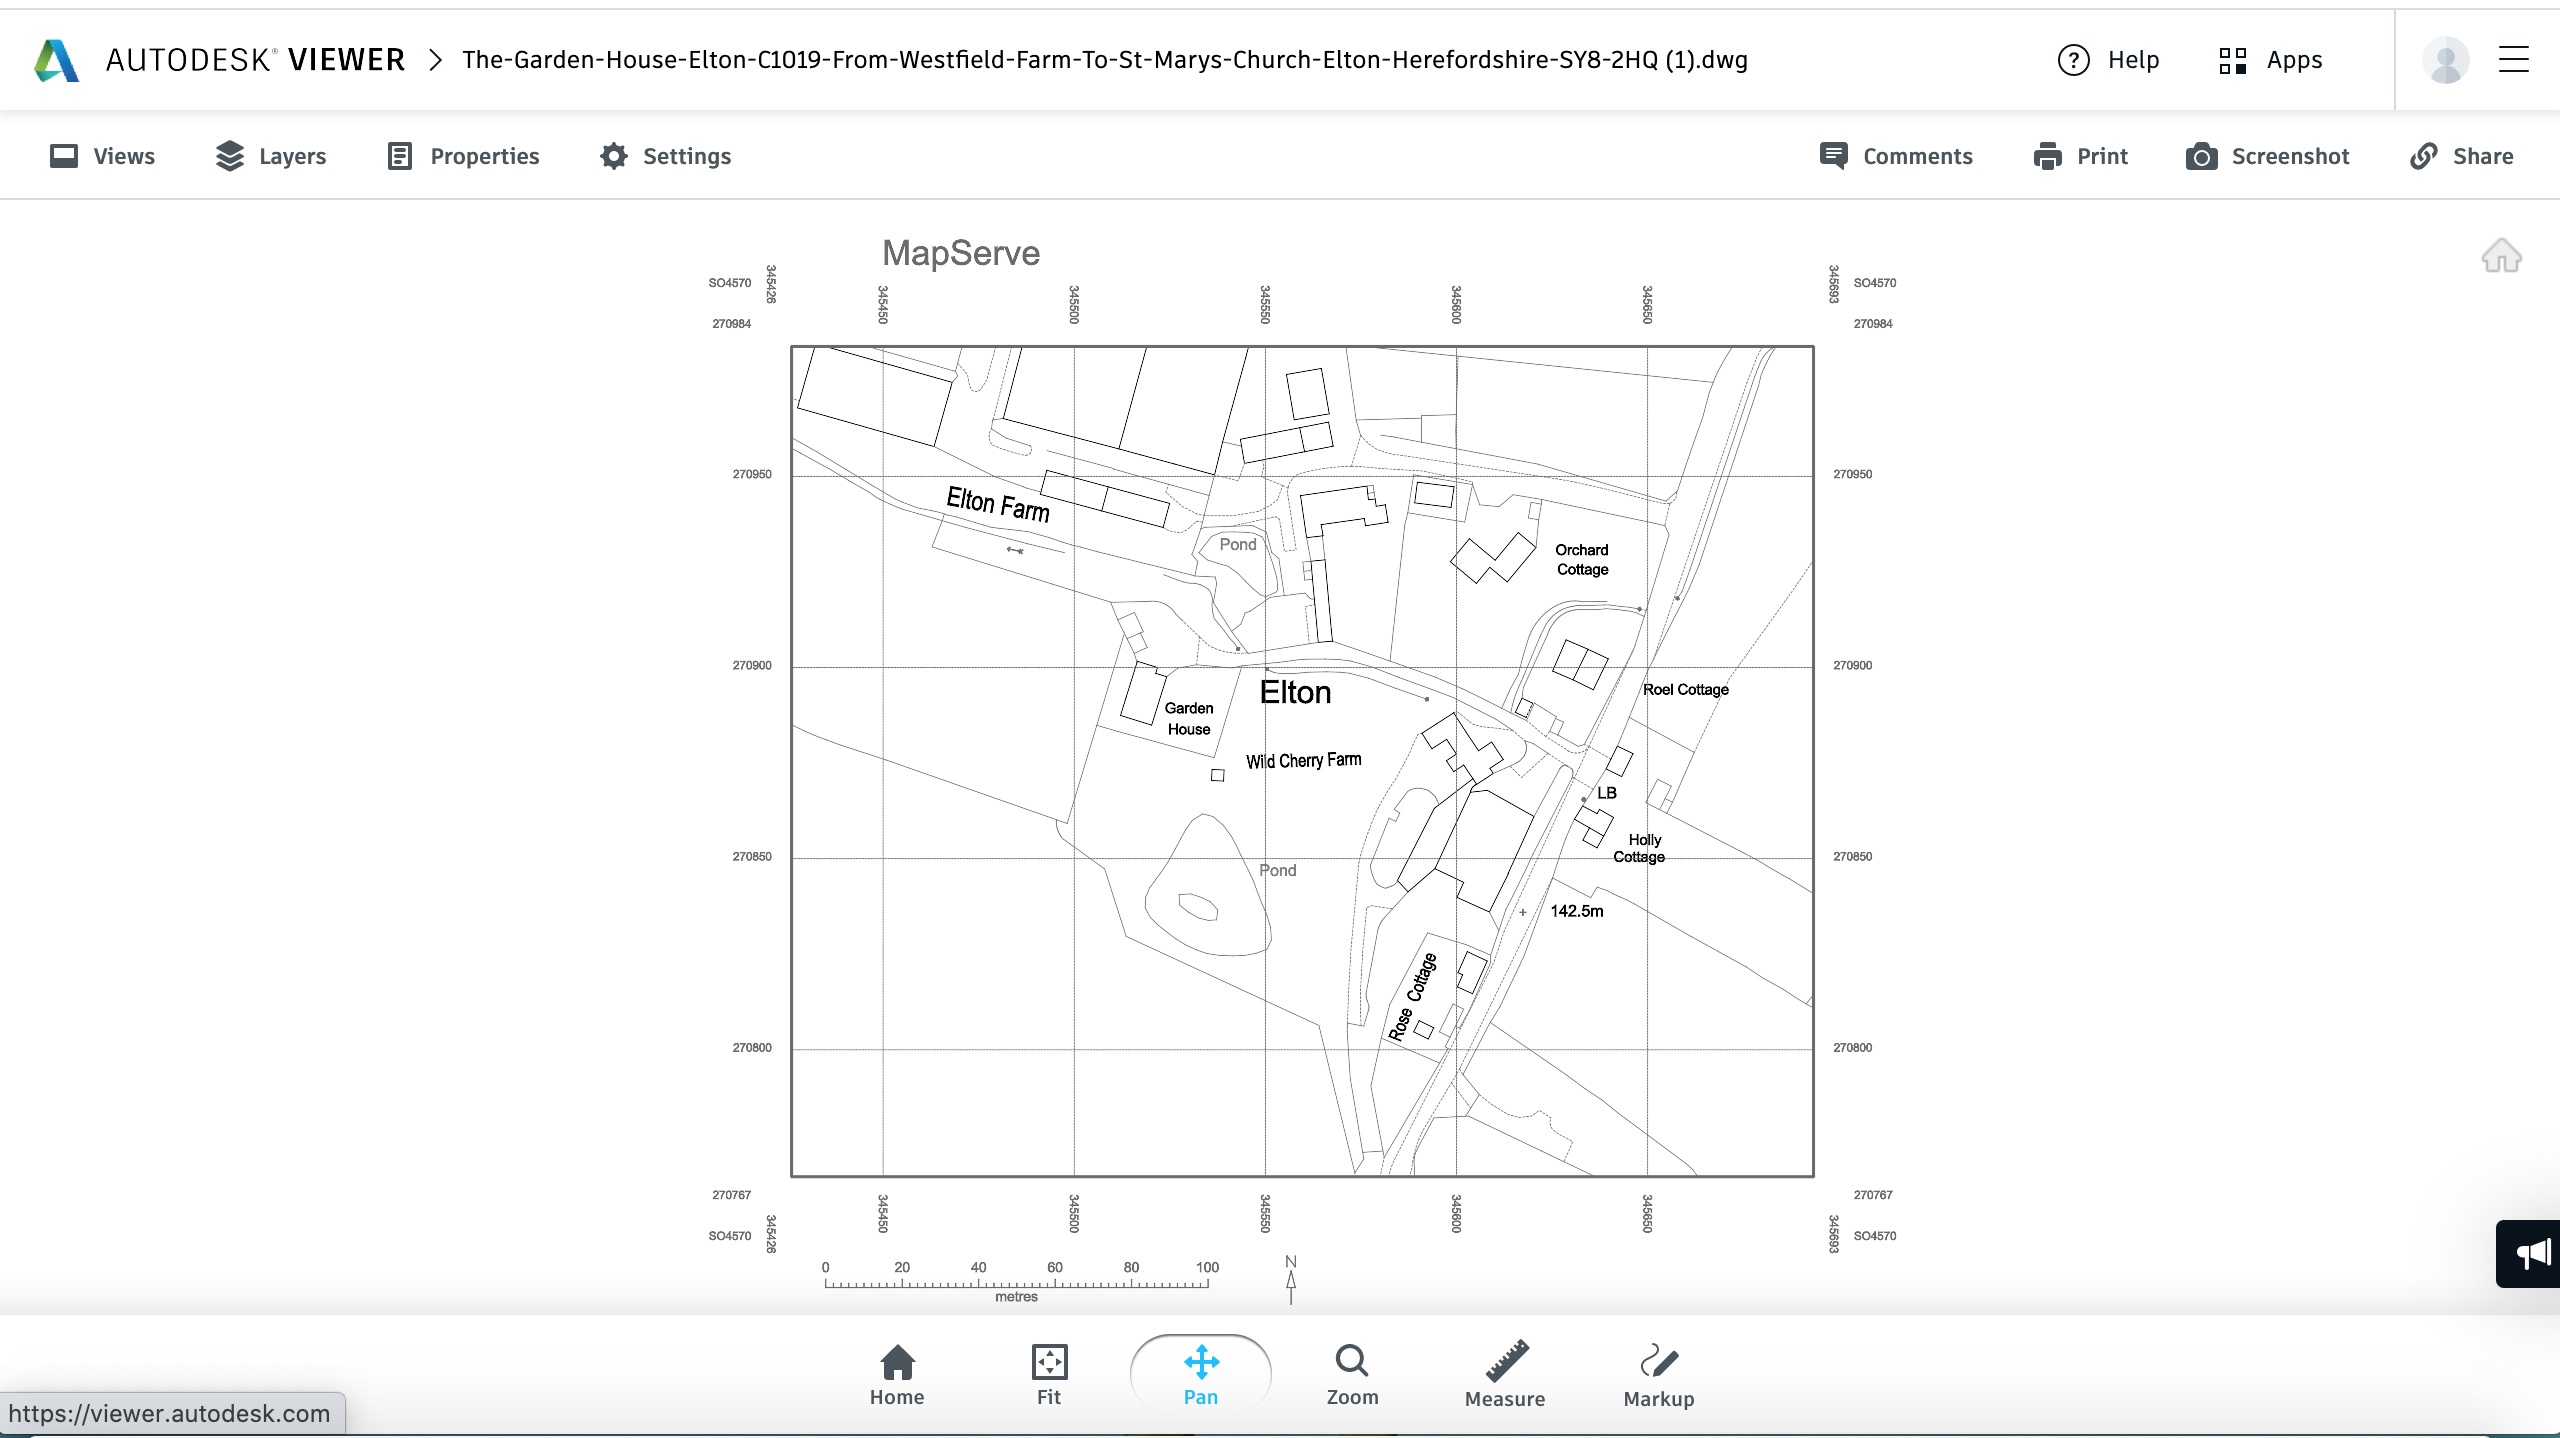
Task: Open the Views panel
Action: [102, 155]
